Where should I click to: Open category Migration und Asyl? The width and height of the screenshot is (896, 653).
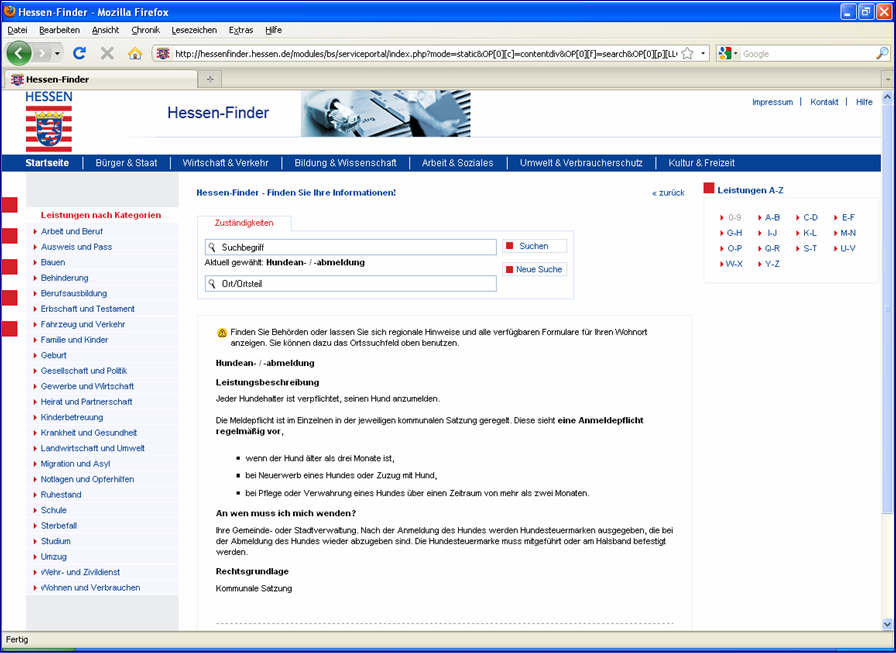point(75,464)
